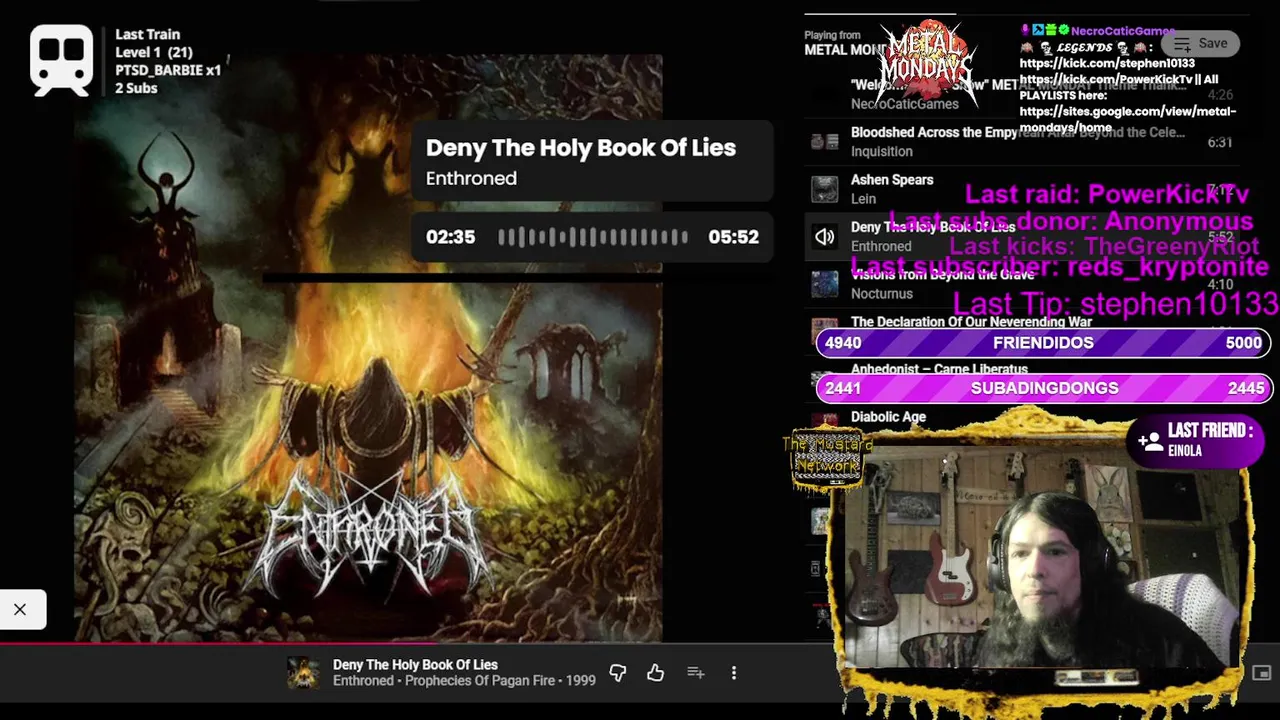This screenshot has width=1280, height=720.
Task: Click the Inquisition track thumbnail in queue
Action: [x=824, y=142]
